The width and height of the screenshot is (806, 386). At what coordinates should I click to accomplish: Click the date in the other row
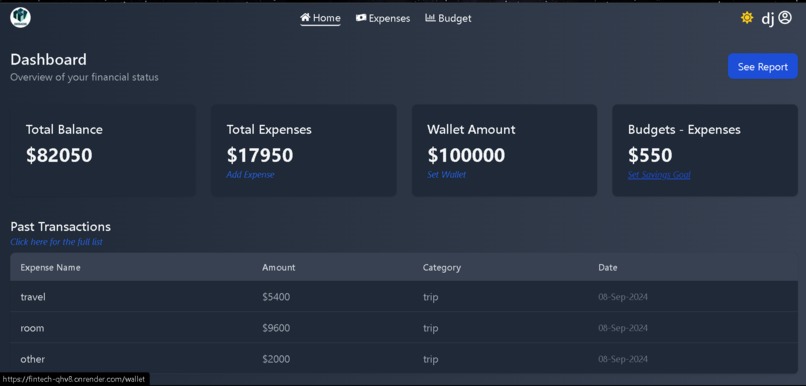pos(622,359)
